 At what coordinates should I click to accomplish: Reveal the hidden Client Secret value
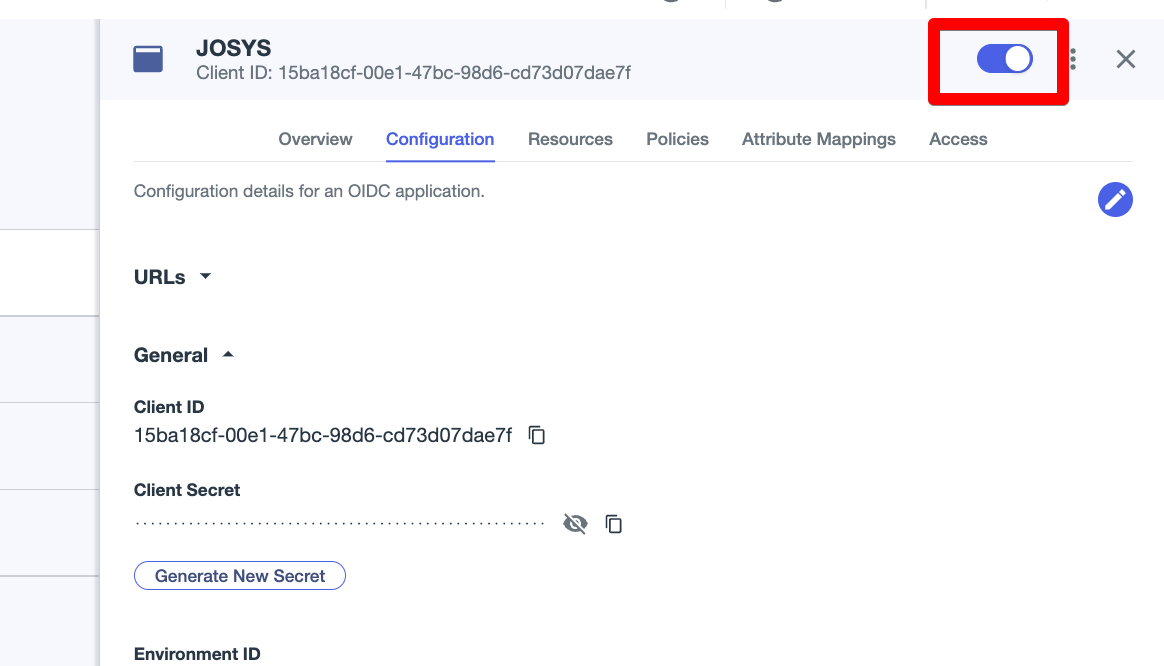pyautogui.click(x=575, y=524)
